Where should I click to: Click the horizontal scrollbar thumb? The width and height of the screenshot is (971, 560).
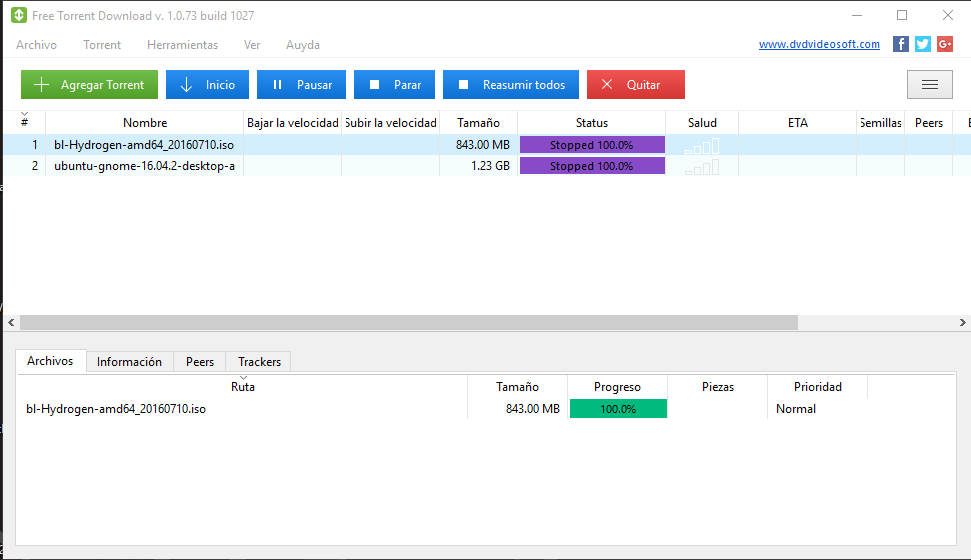coord(409,322)
